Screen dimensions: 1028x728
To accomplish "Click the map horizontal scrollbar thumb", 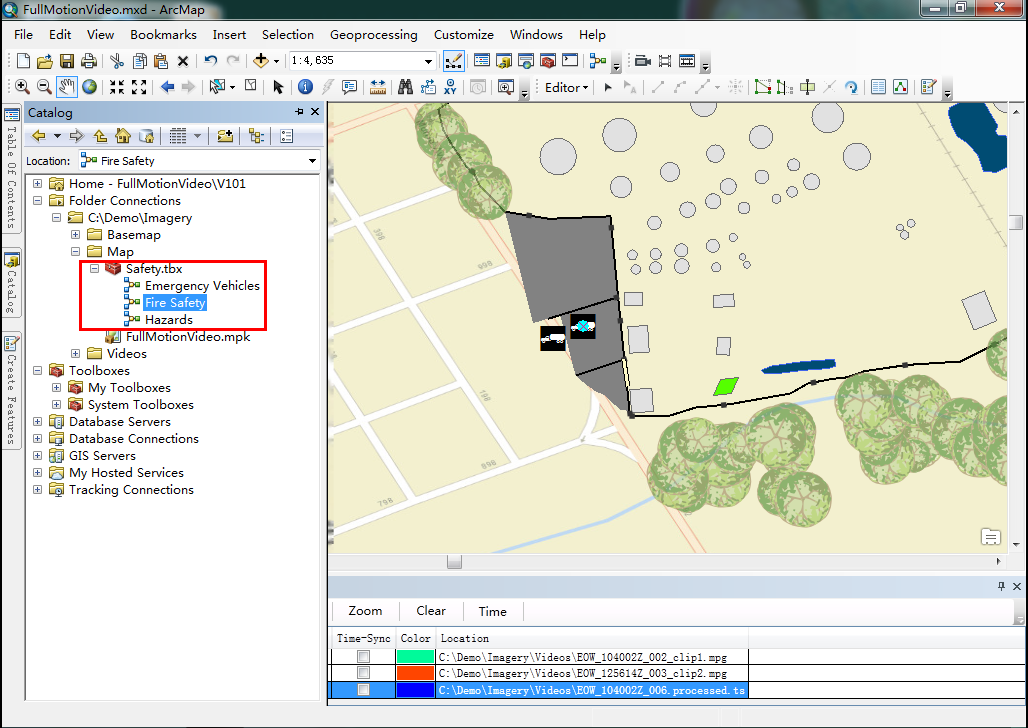I will tap(454, 562).
